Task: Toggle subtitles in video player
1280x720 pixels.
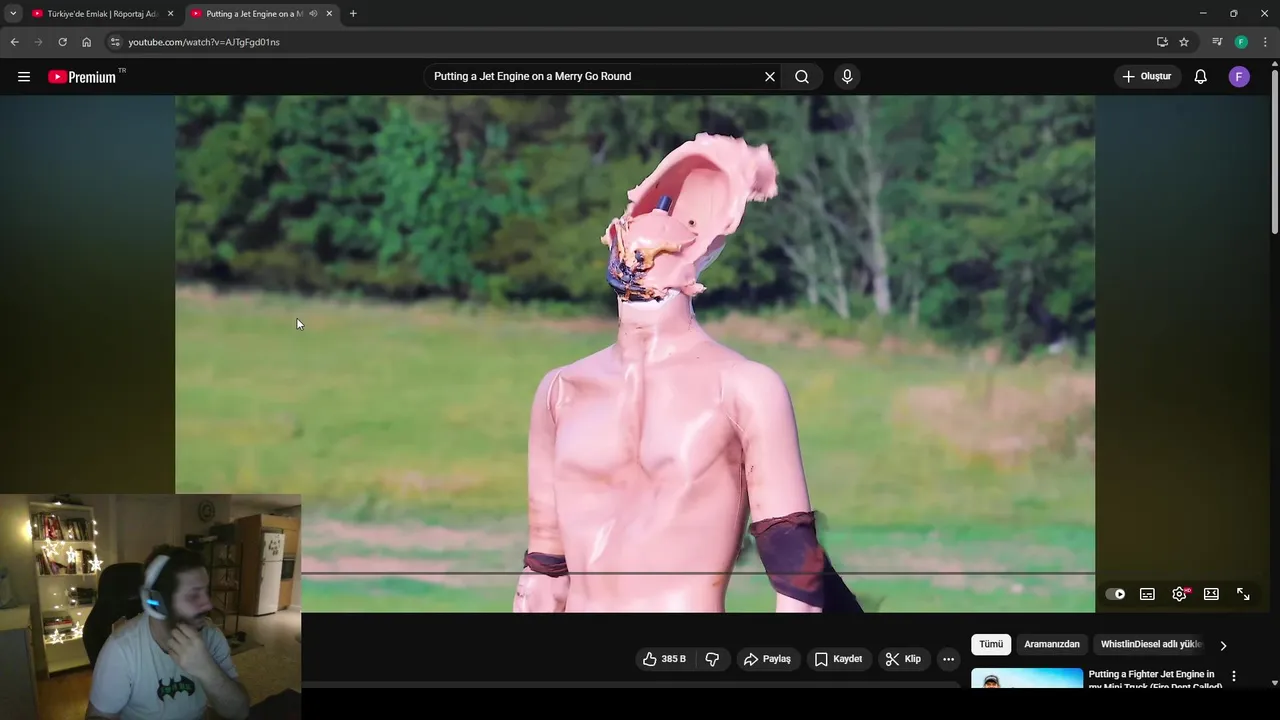Action: (x=1147, y=594)
